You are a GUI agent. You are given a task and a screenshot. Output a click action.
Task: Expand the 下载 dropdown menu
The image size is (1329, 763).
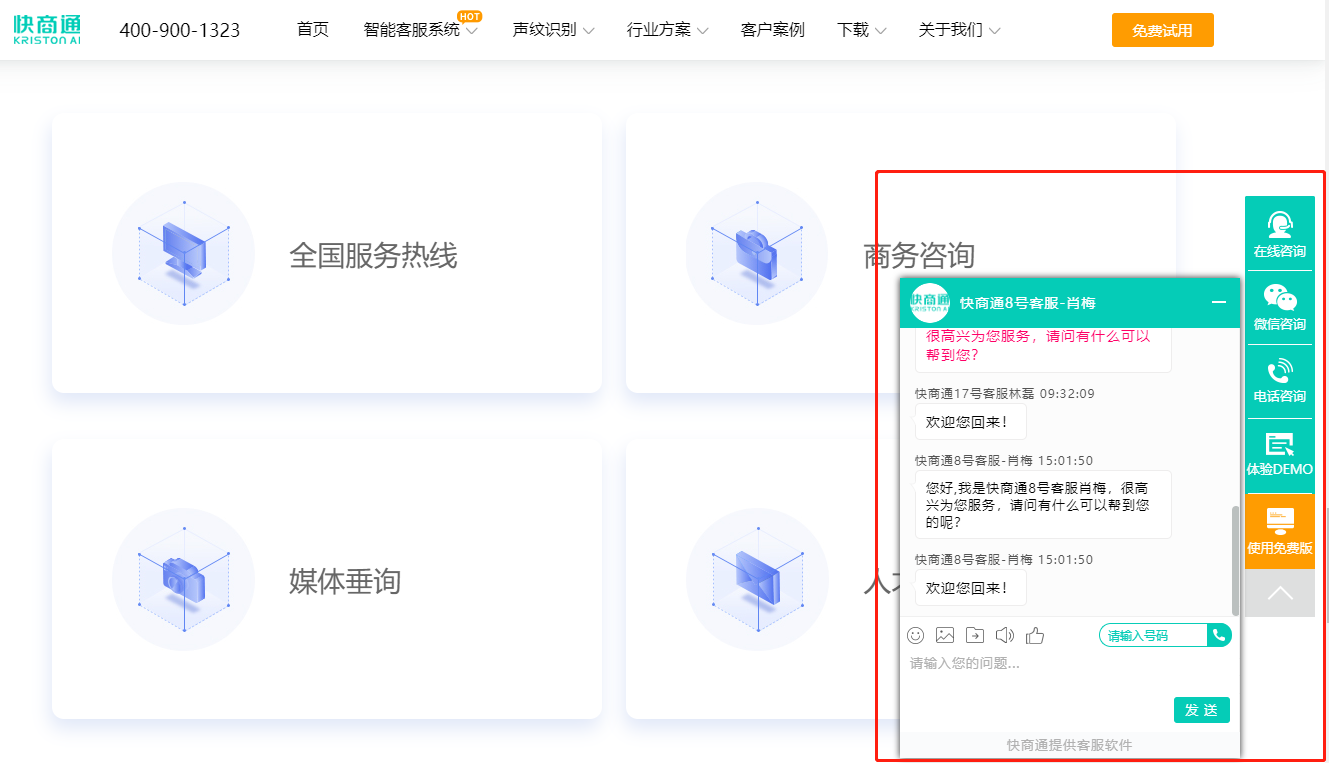[861, 30]
